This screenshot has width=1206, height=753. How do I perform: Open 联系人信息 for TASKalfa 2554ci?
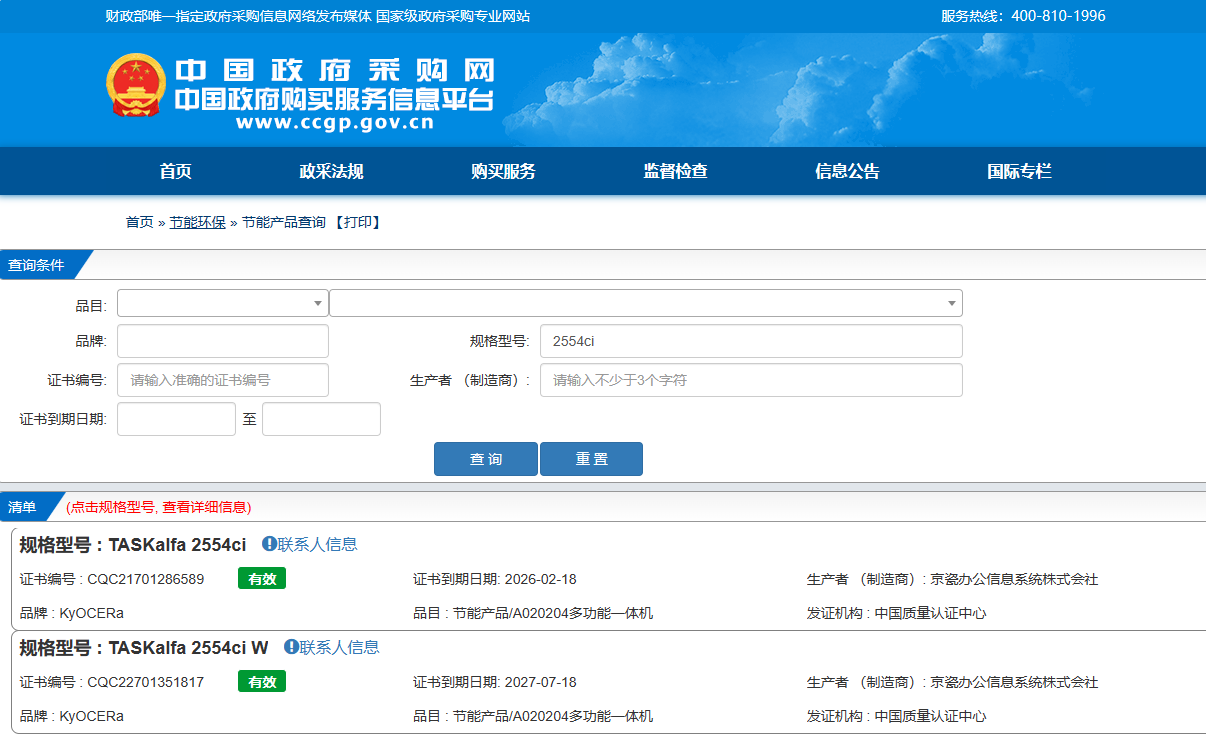[x=317, y=544]
